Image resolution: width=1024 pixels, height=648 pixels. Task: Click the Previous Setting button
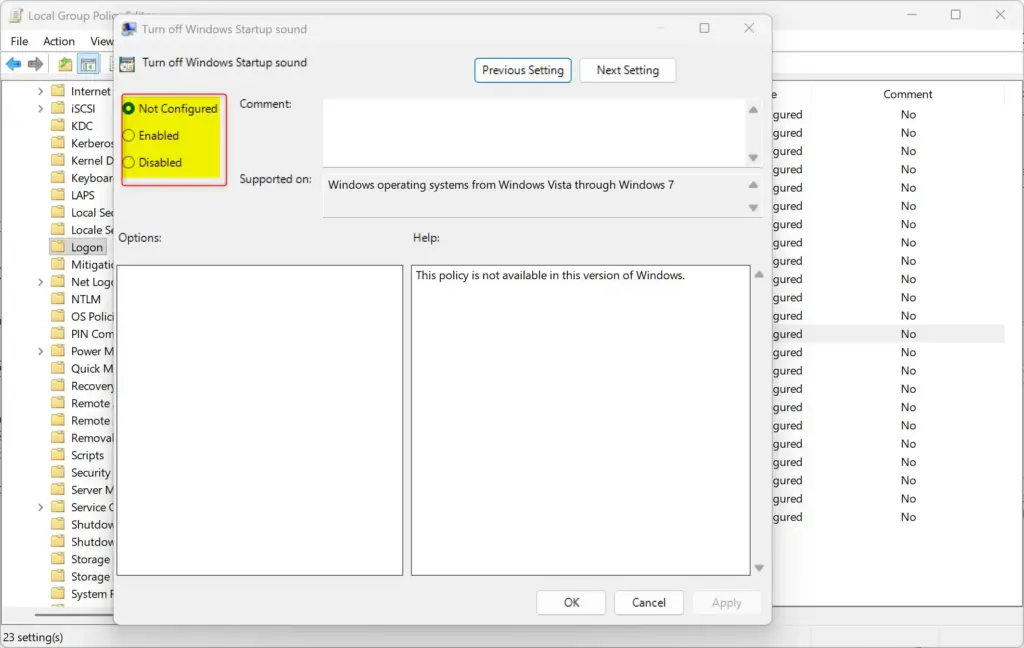pyautogui.click(x=522, y=70)
